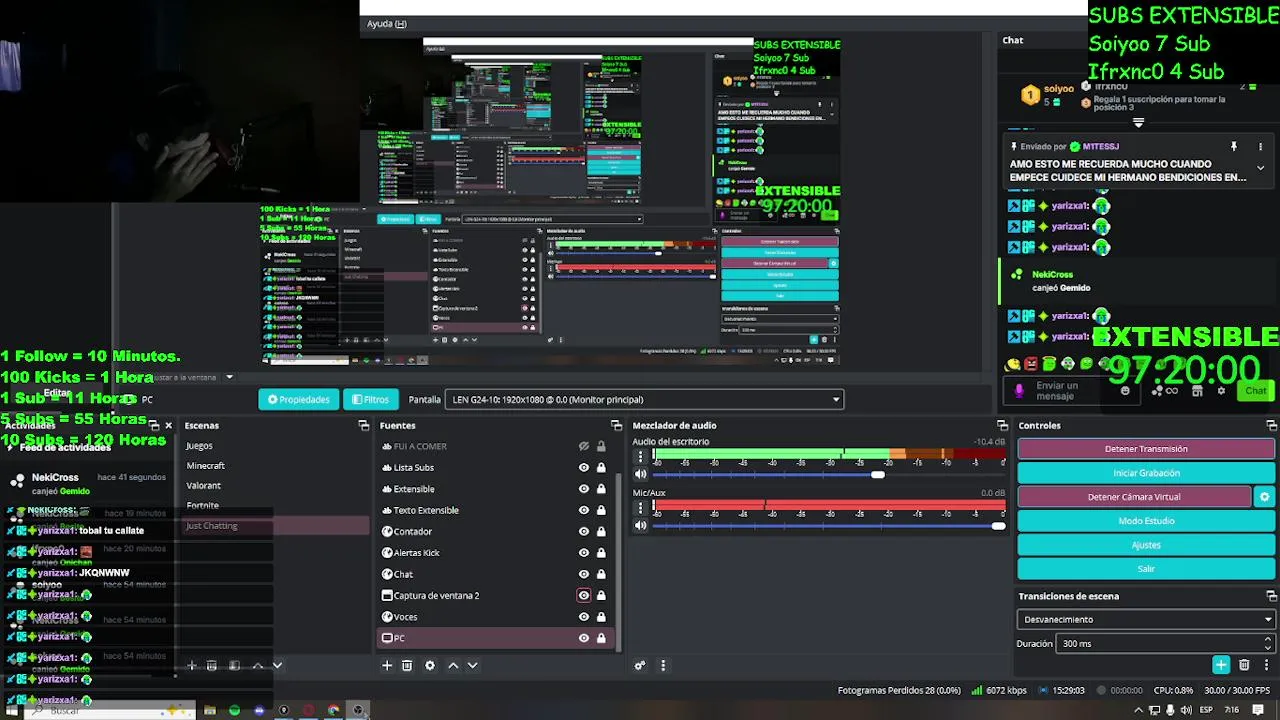1280x720 pixels.
Task: Select the Juegos scene
Action: coord(199,446)
